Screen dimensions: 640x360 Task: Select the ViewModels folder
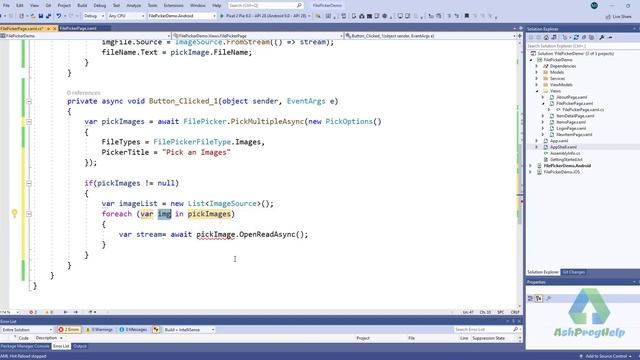561,84
